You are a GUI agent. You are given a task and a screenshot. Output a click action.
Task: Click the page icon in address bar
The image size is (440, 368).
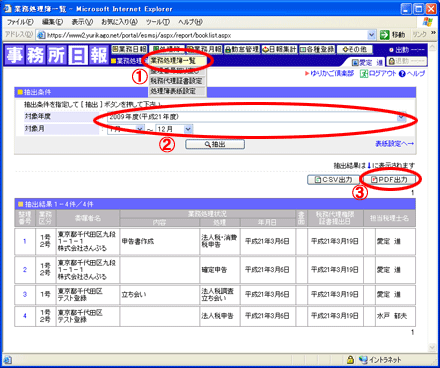click(x=41, y=35)
